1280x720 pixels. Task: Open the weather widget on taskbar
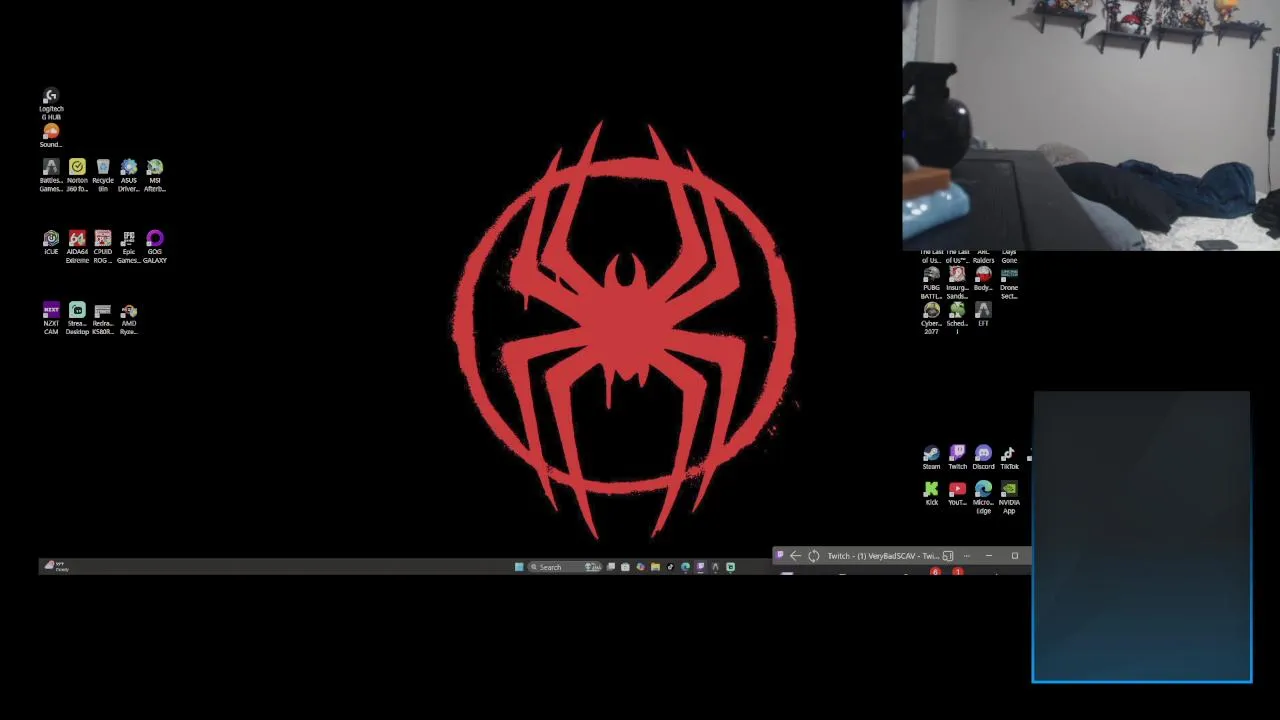point(56,567)
